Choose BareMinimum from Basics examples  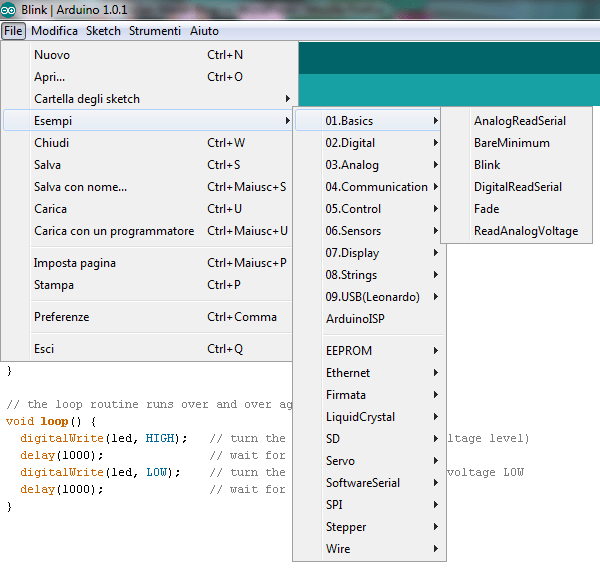coord(511,143)
